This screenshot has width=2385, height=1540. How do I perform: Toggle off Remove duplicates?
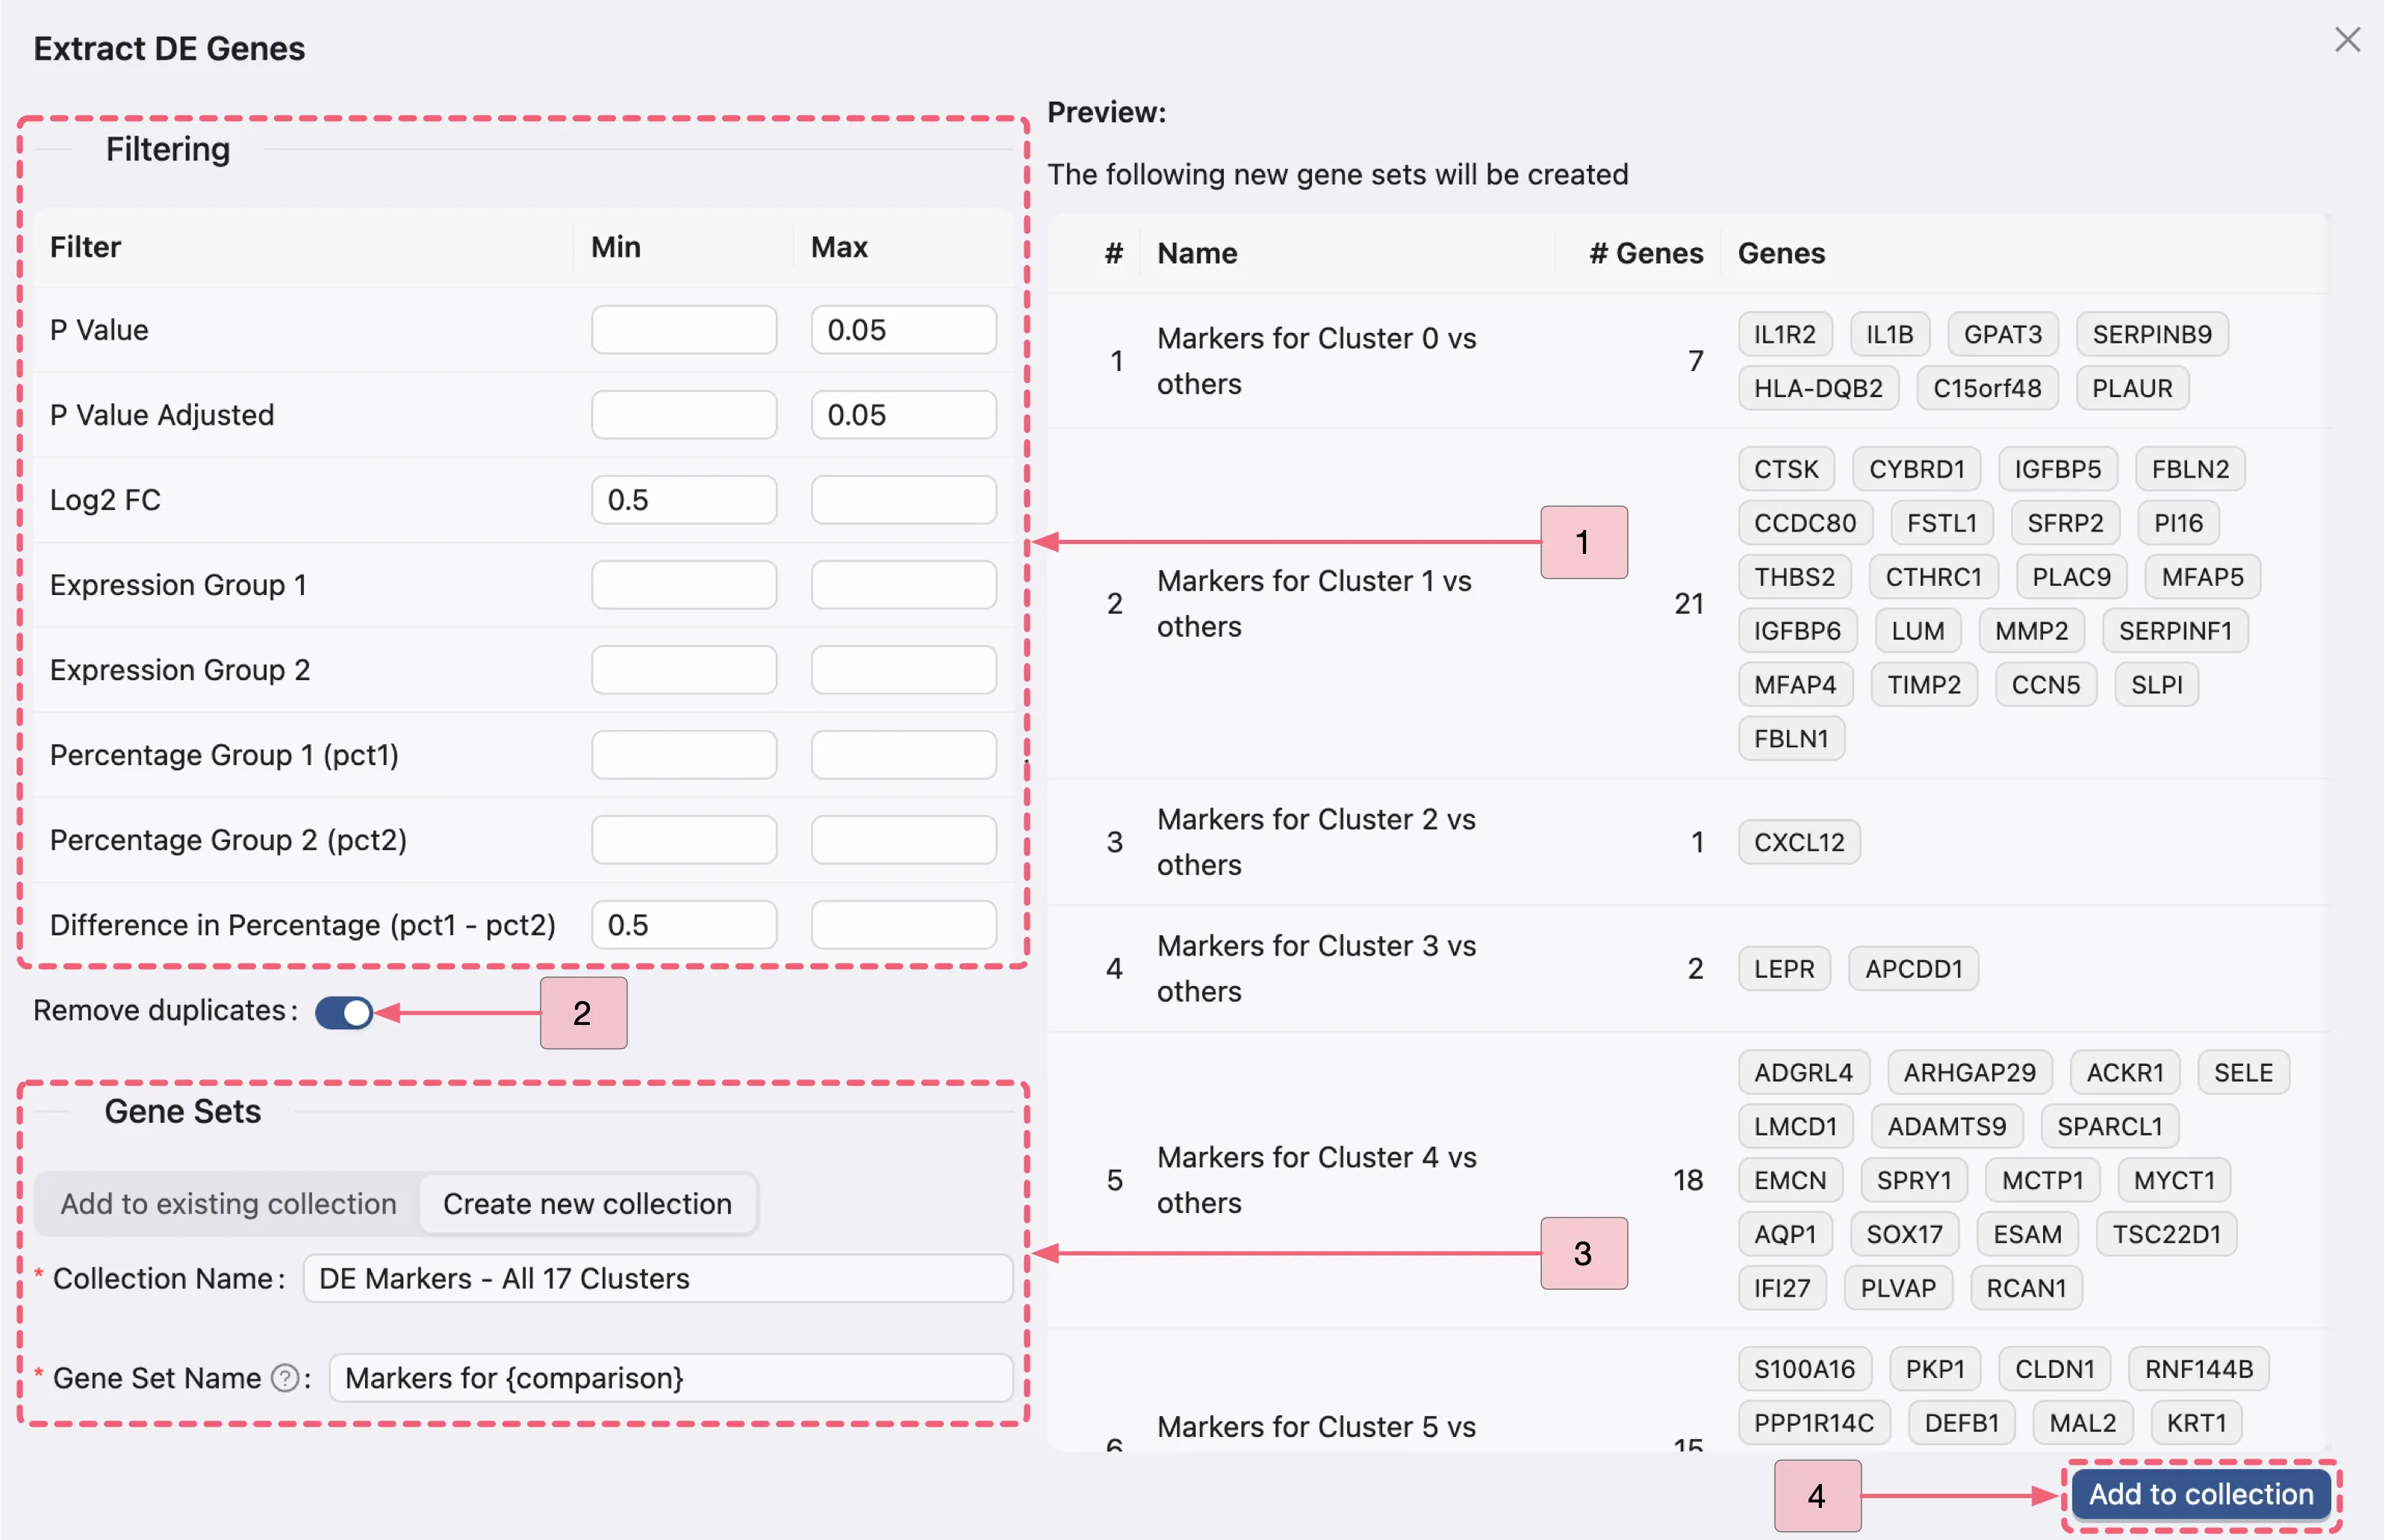(x=345, y=1012)
